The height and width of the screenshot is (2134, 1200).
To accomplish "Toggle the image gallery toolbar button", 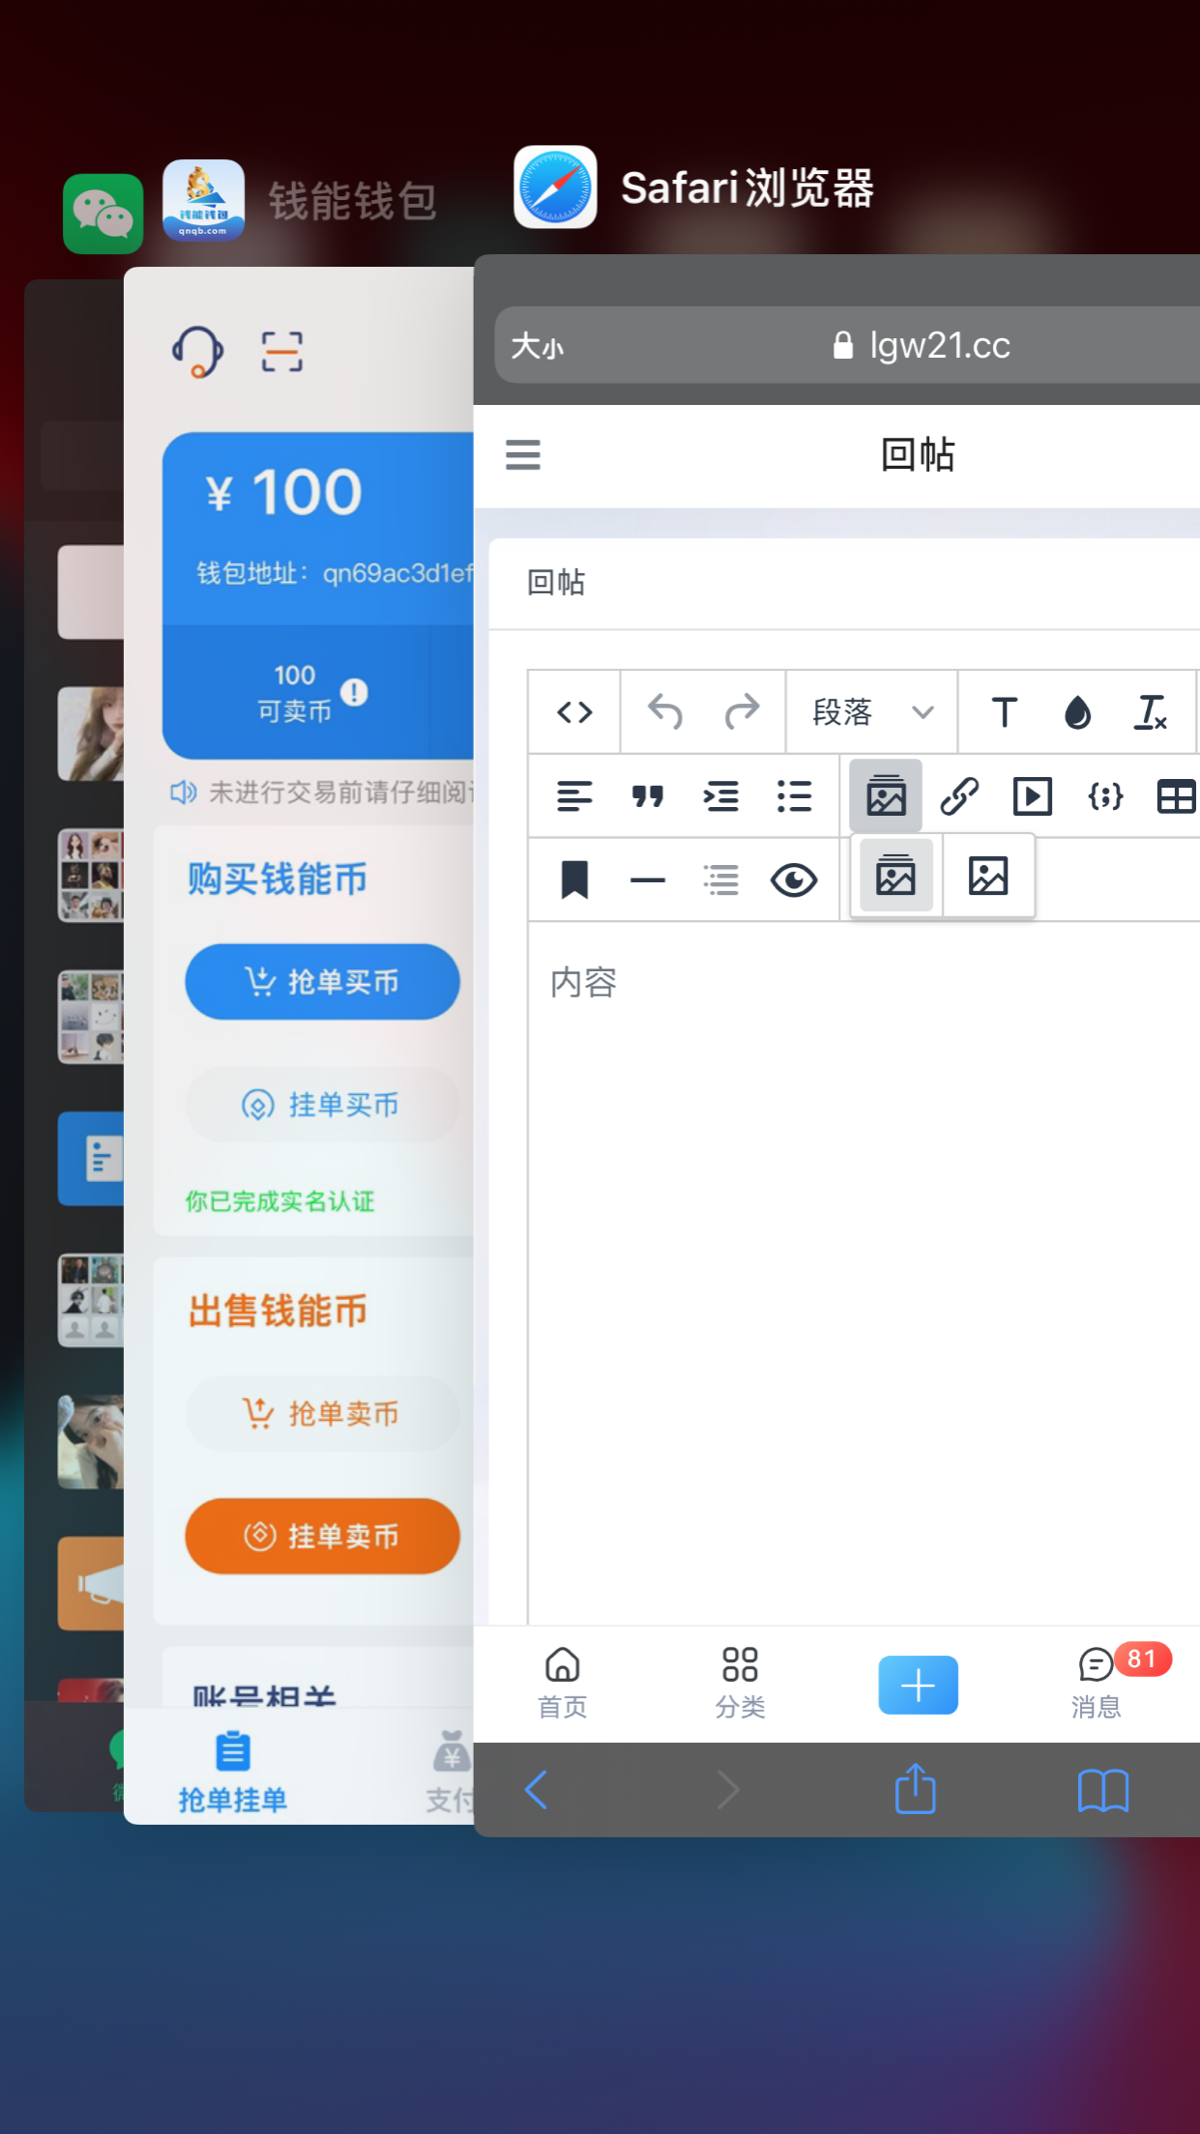I will (886, 797).
